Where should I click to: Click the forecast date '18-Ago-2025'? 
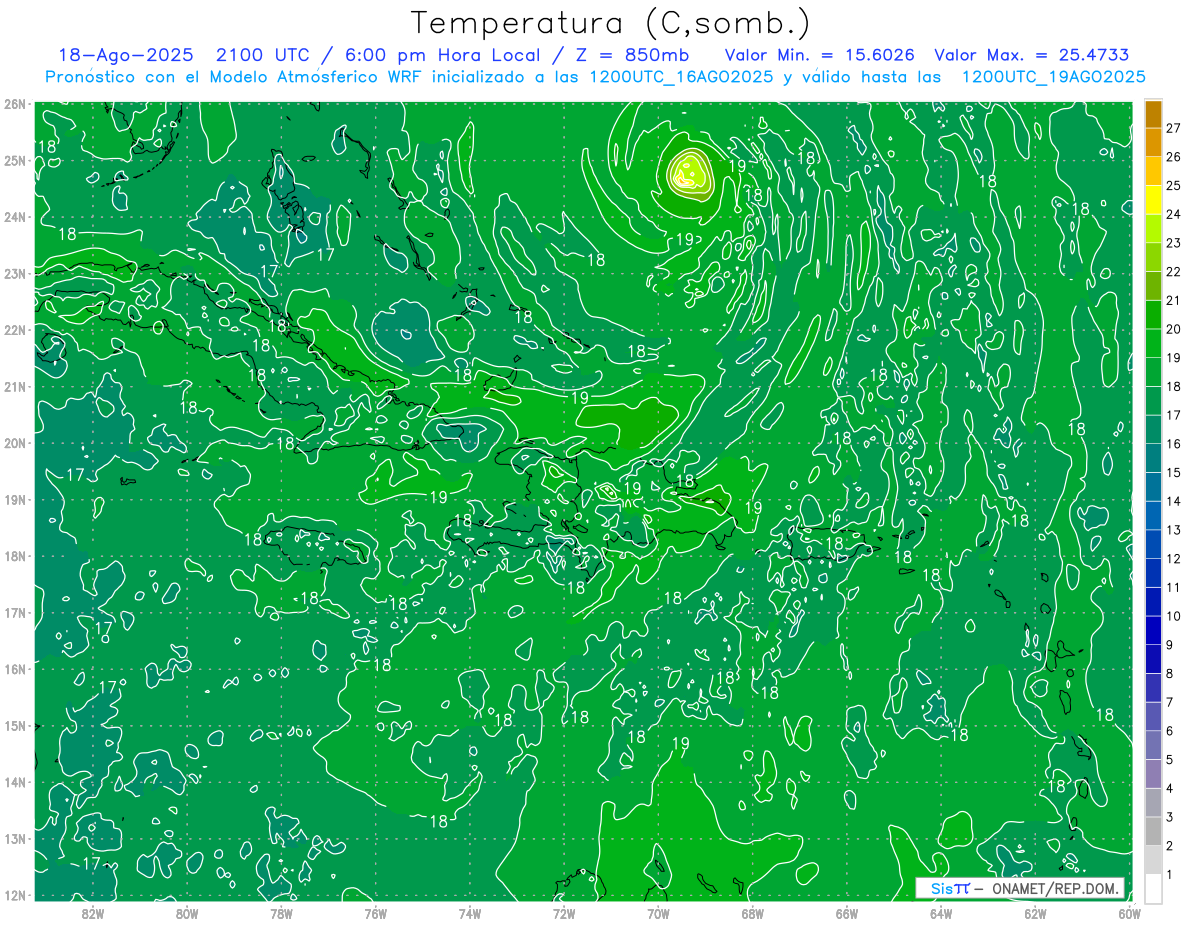tap(128, 55)
